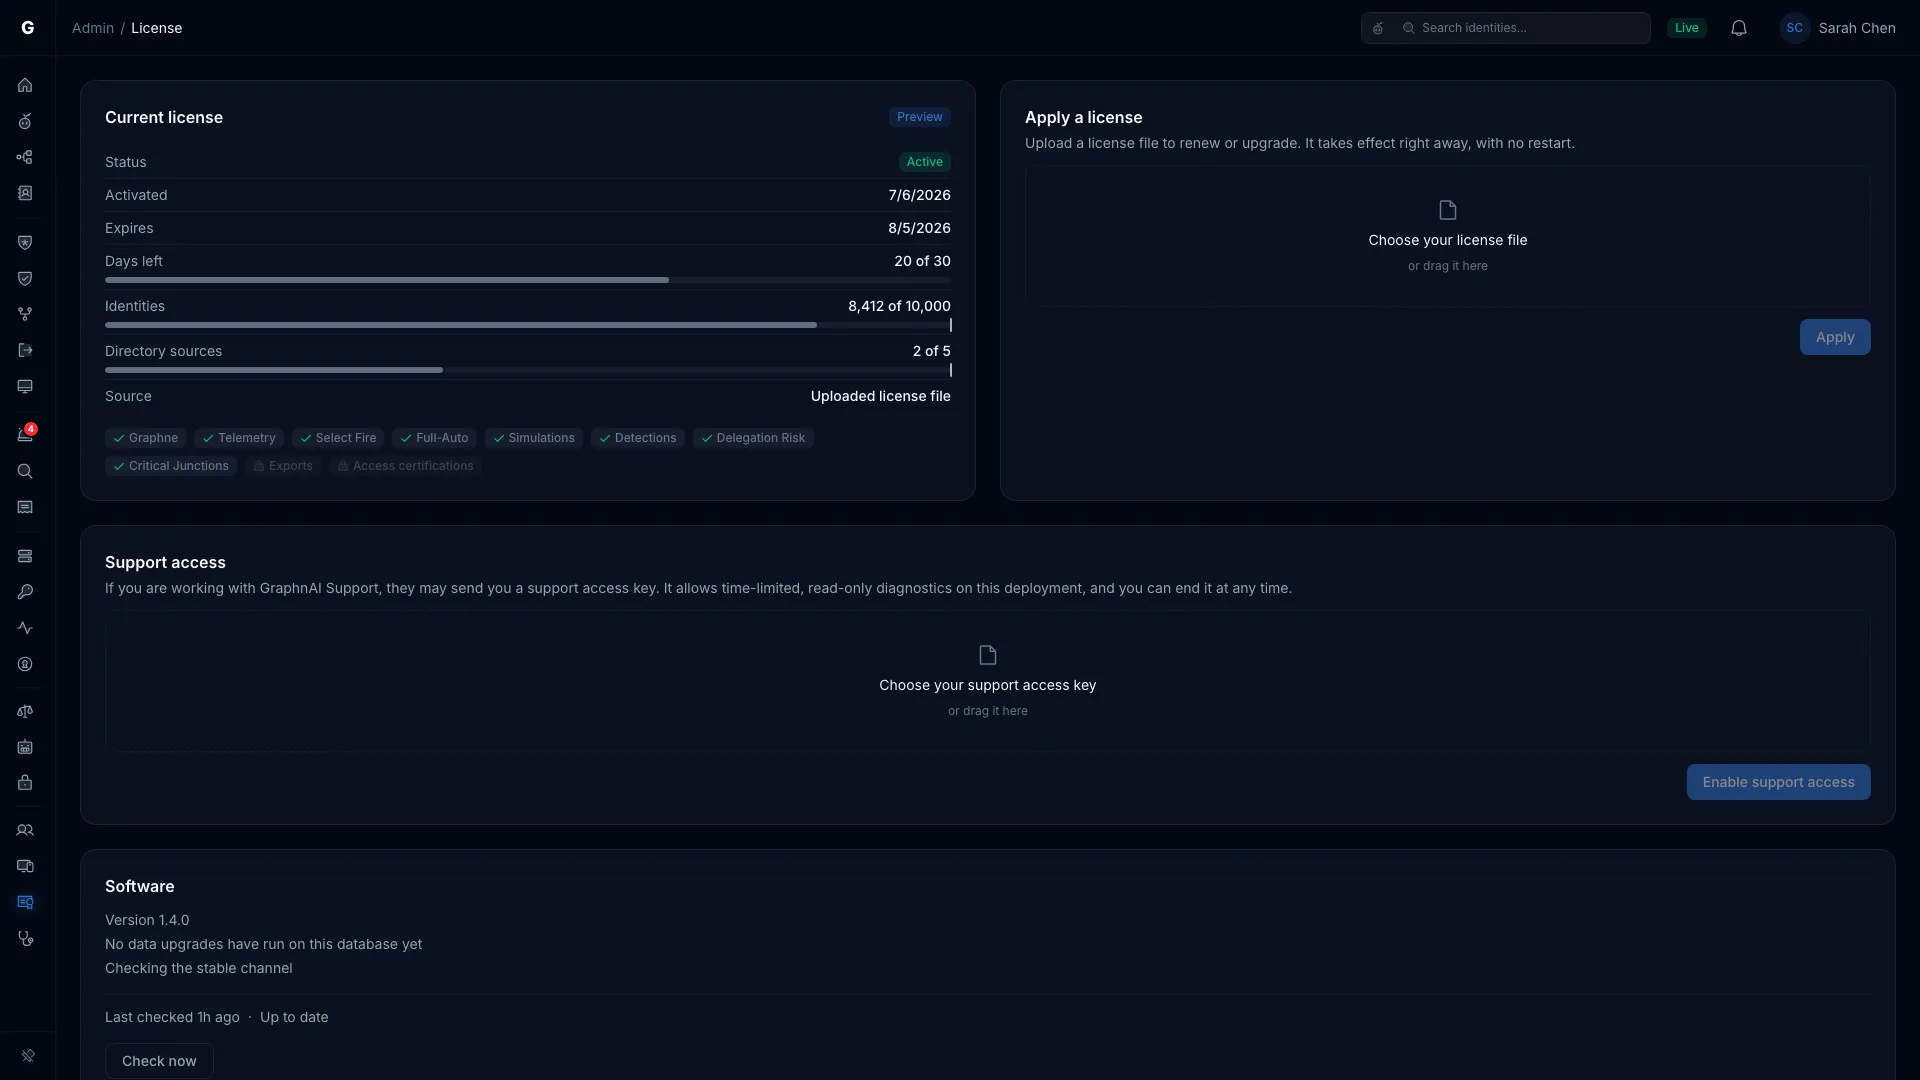Choose your license file dropzone
This screenshot has height=1080, width=1920.
click(1447, 236)
